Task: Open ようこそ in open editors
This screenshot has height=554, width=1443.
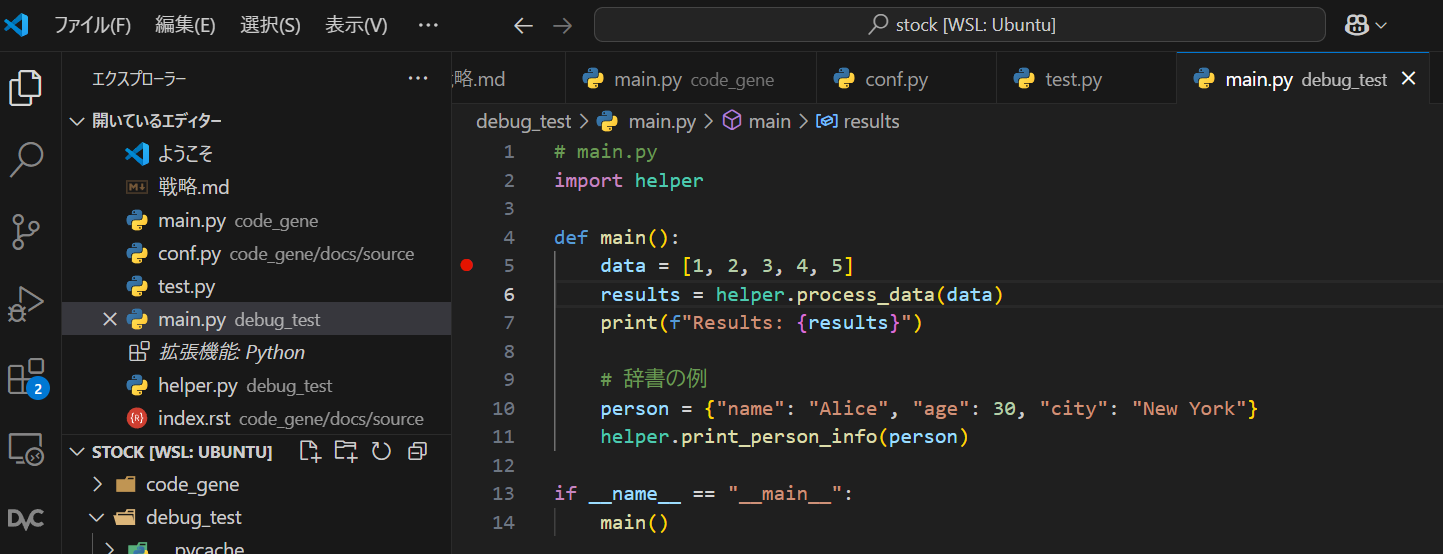Action: pyautogui.click(x=256, y=154)
